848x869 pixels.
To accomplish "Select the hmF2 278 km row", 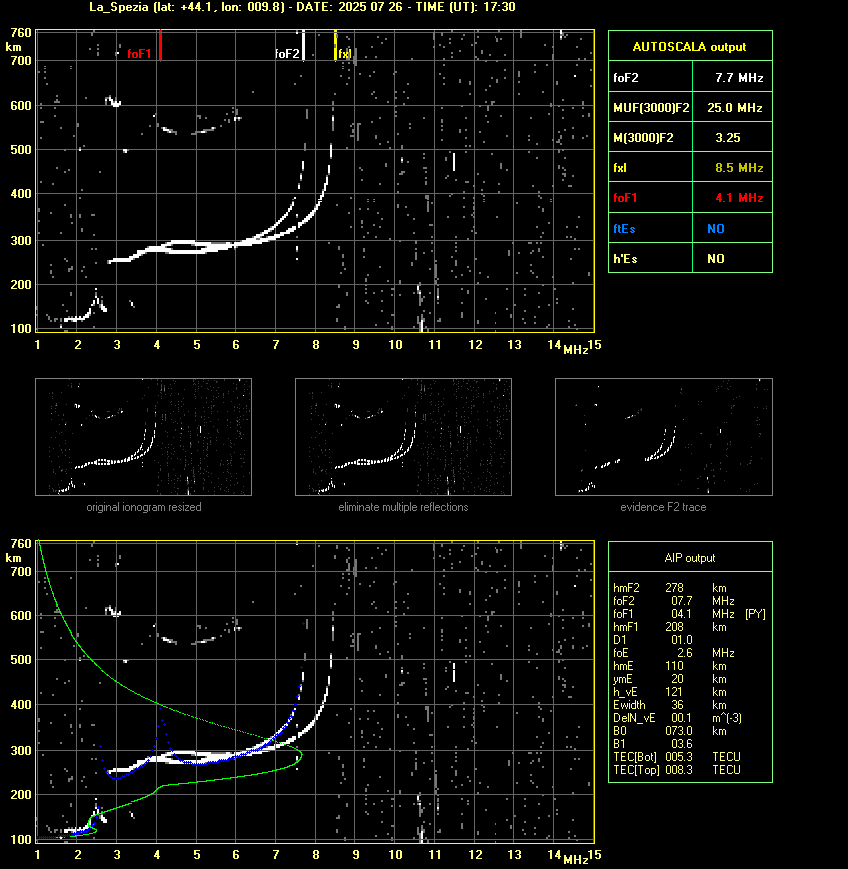I will [670, 587].
